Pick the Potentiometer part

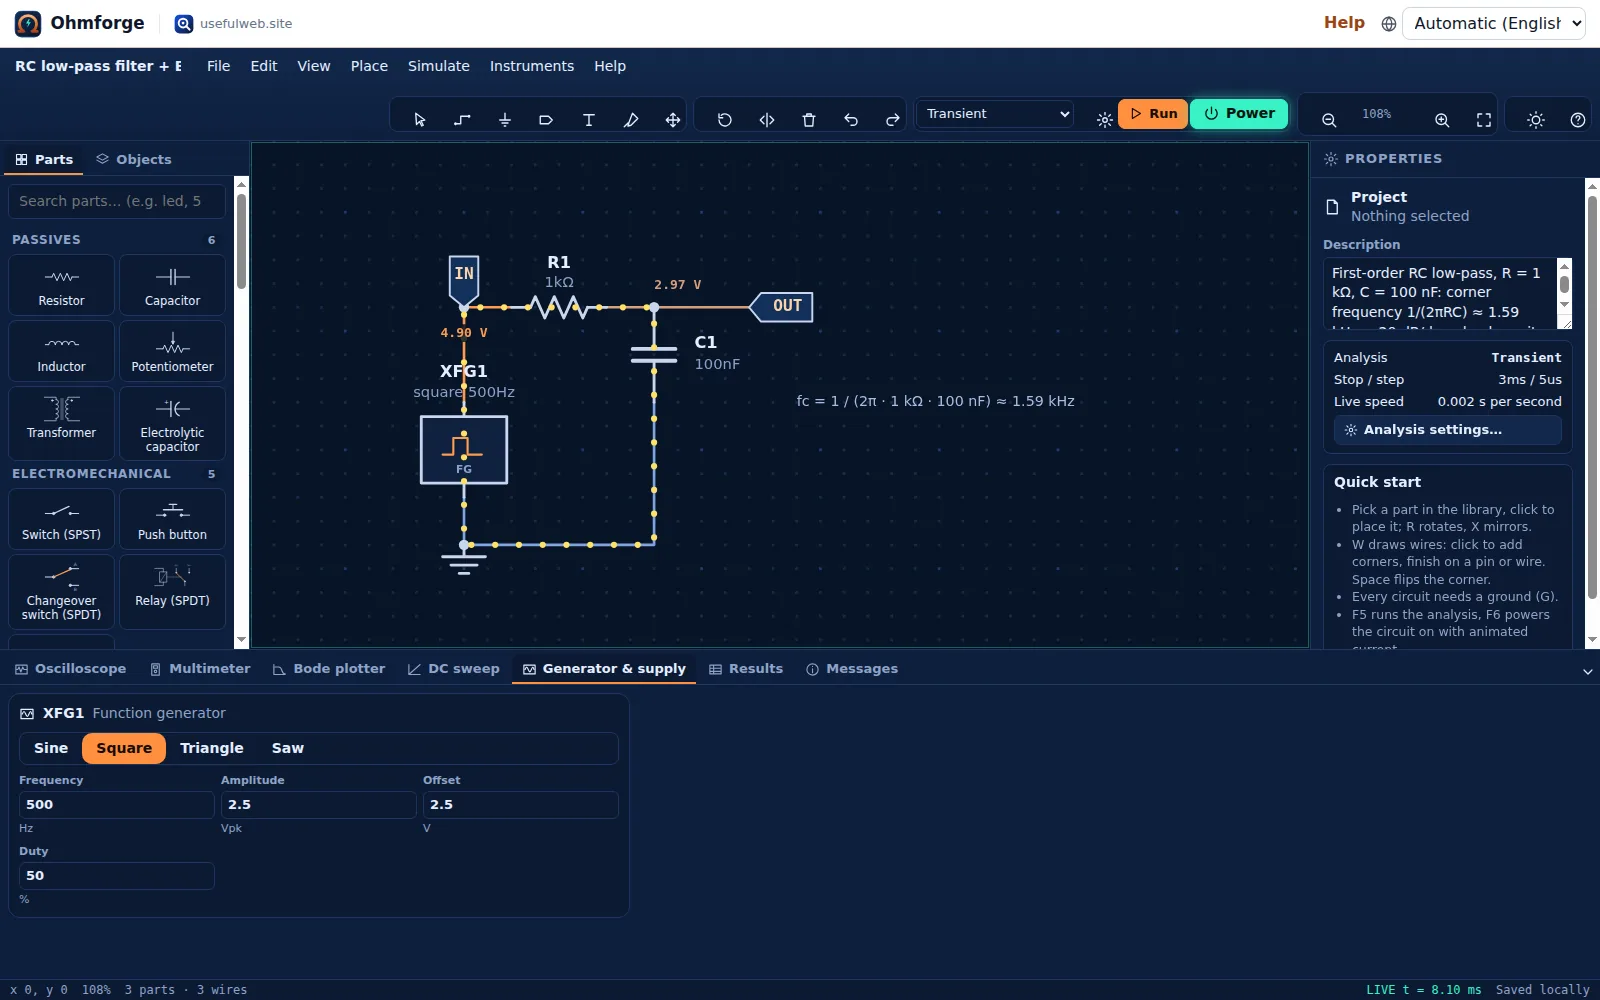pos(172,351)
